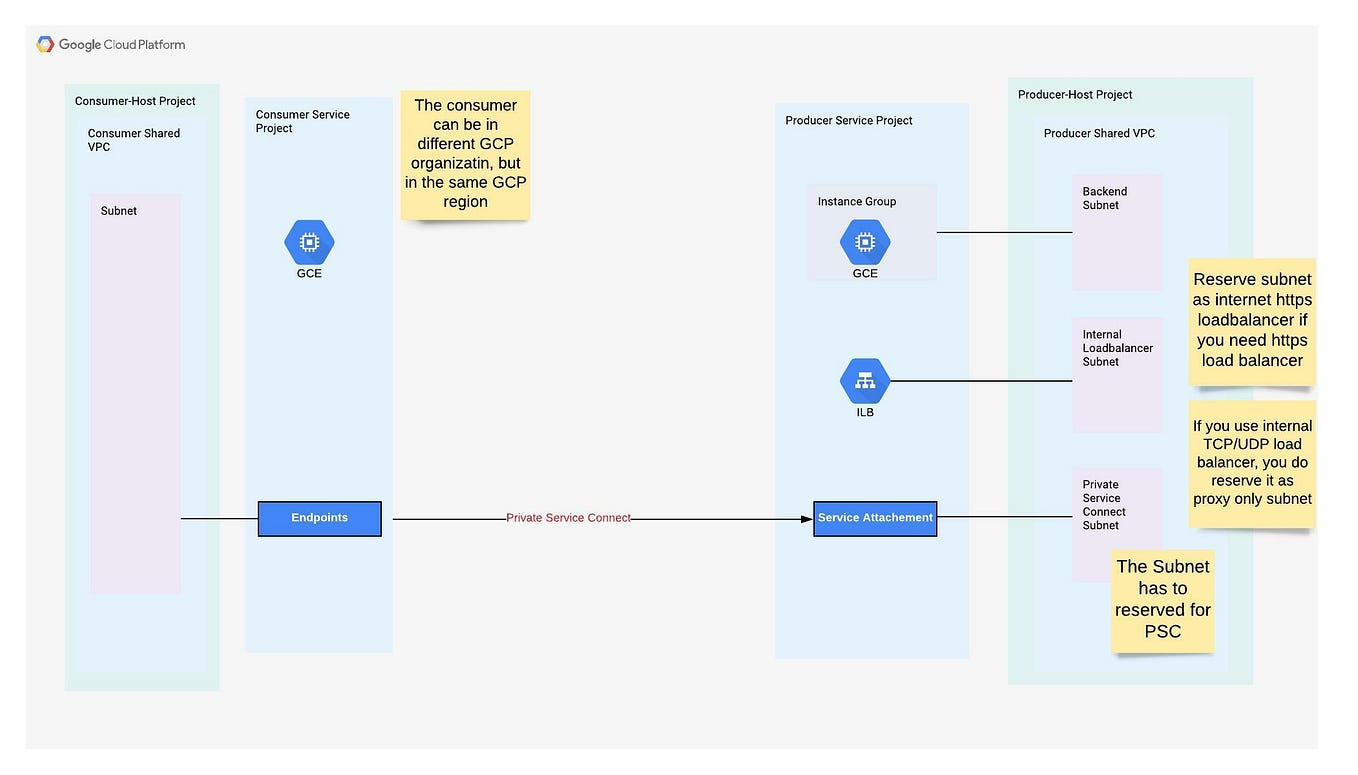Select the Private Service Connect connector label
1358x775 pixels.
click(568, 518)
